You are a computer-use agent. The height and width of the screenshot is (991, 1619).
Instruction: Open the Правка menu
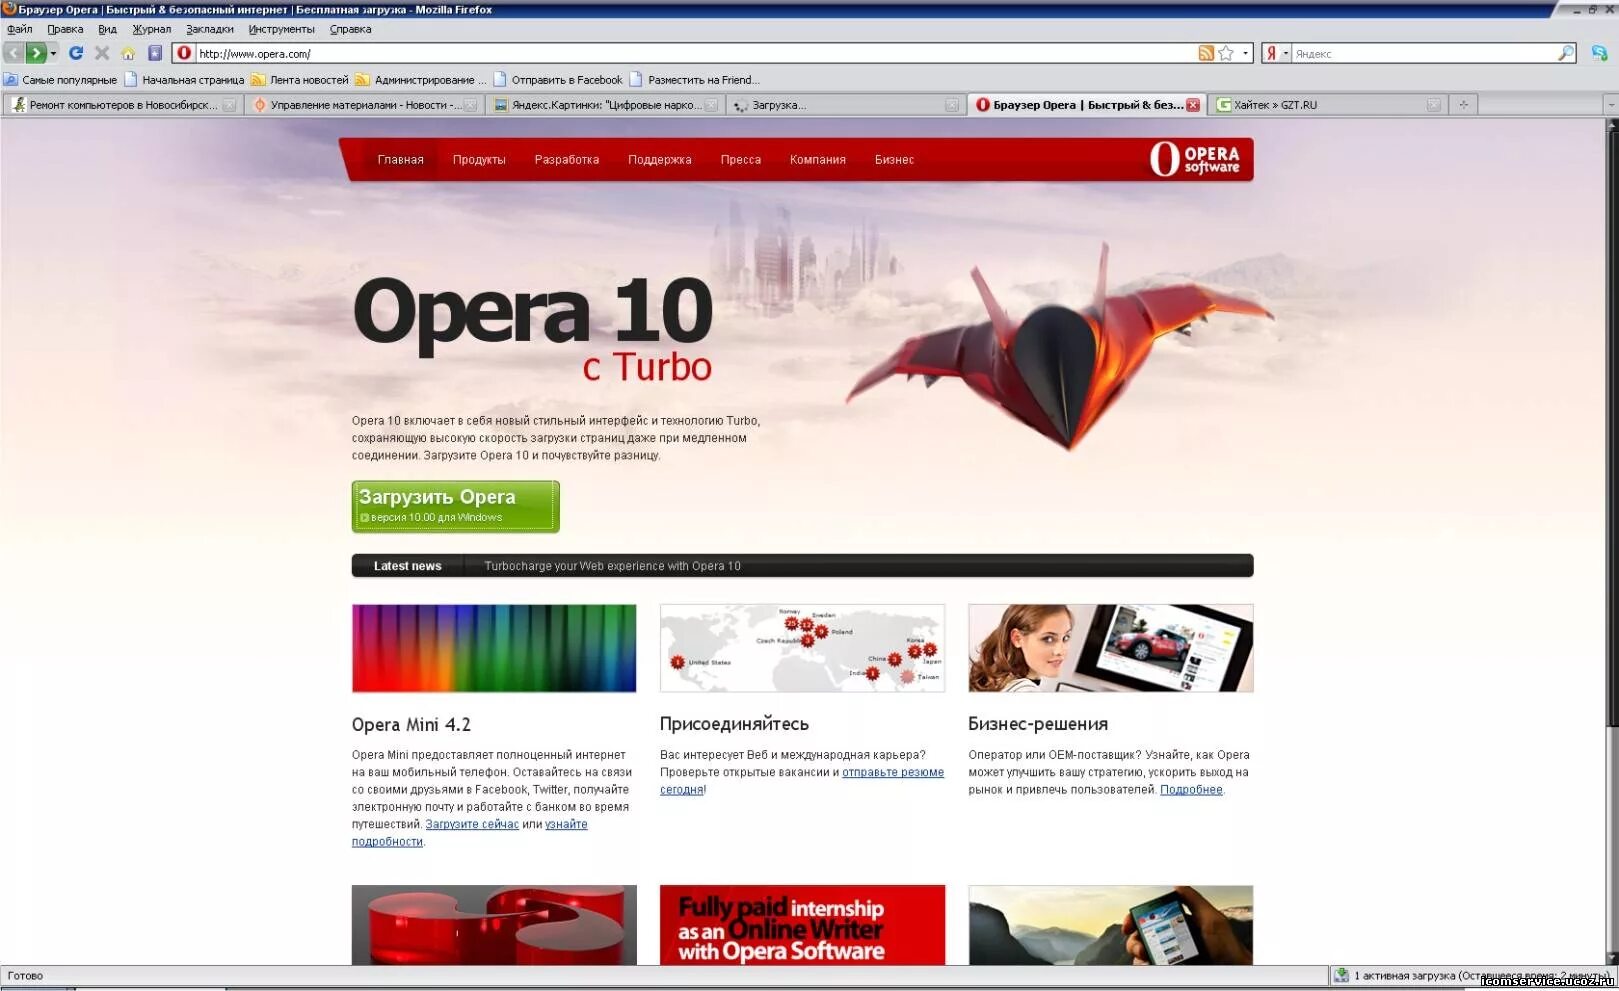(65, 29)
